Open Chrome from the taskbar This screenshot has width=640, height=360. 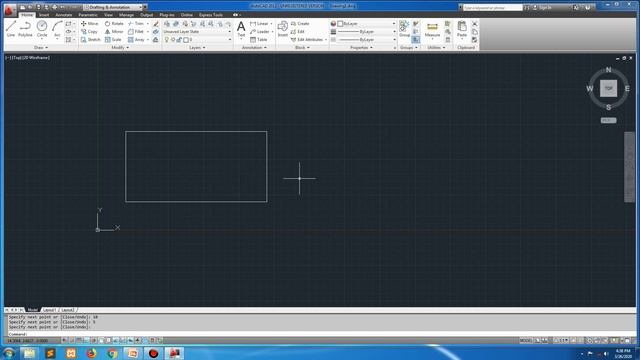pos(112,353)
